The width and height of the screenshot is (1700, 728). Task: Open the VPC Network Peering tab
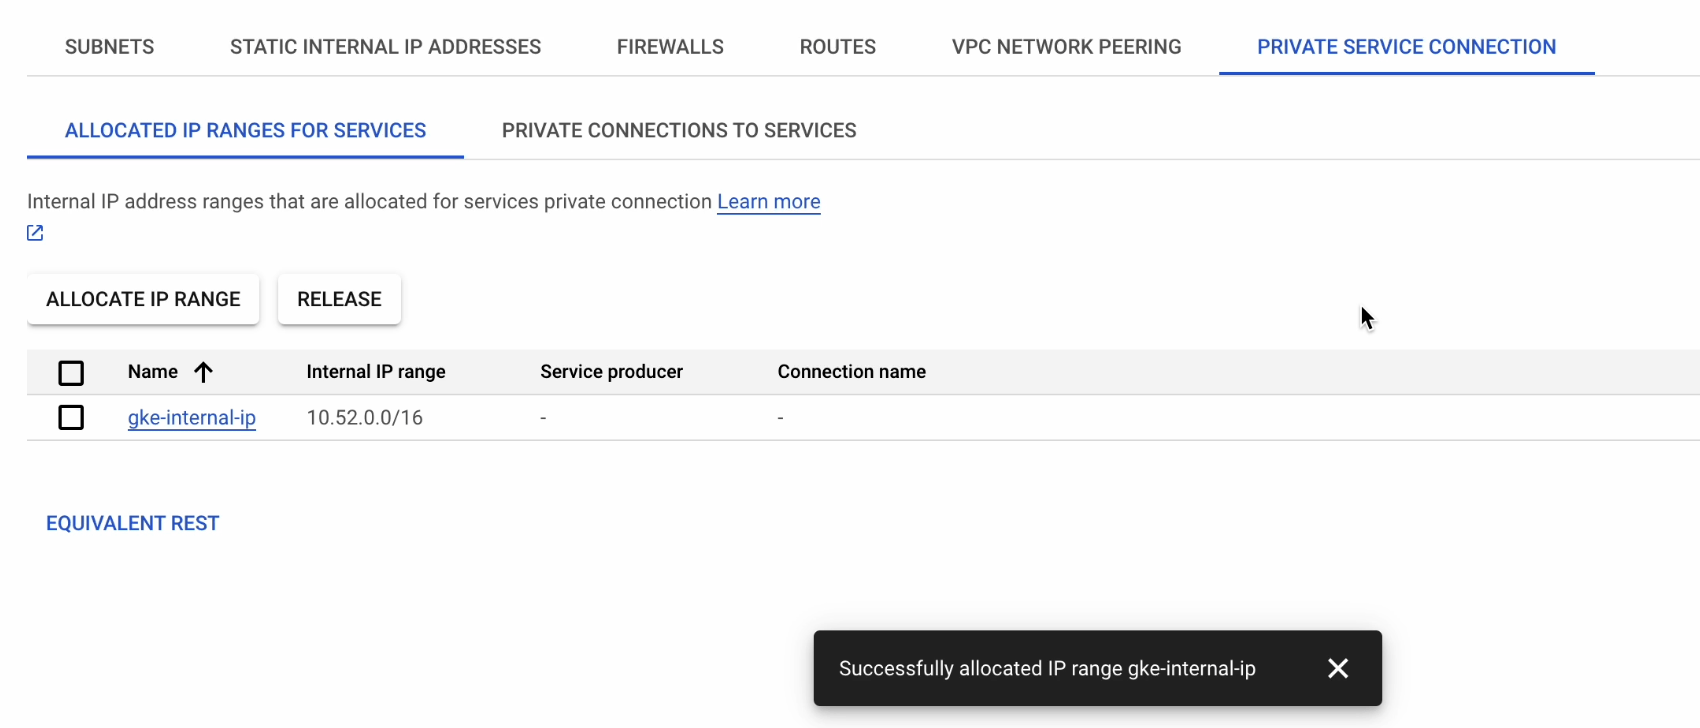pos(1066,47)
